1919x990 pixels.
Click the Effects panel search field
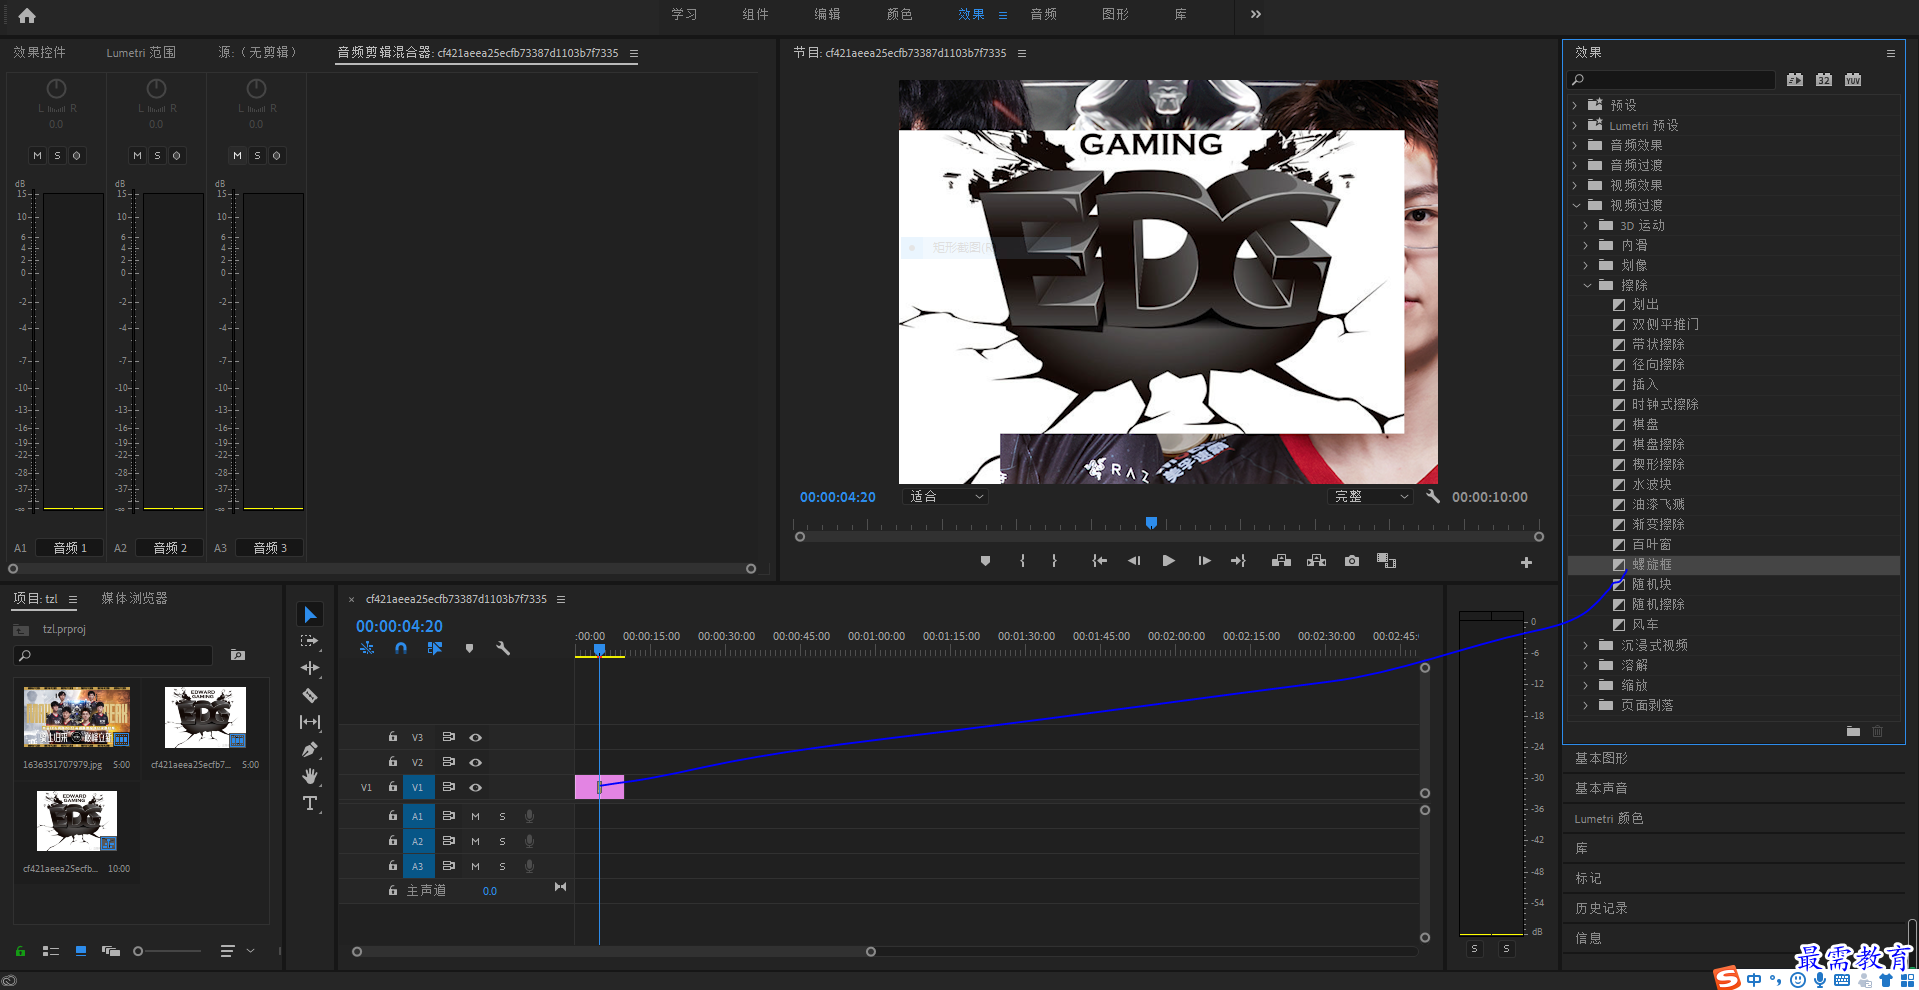pos(1672,80)
